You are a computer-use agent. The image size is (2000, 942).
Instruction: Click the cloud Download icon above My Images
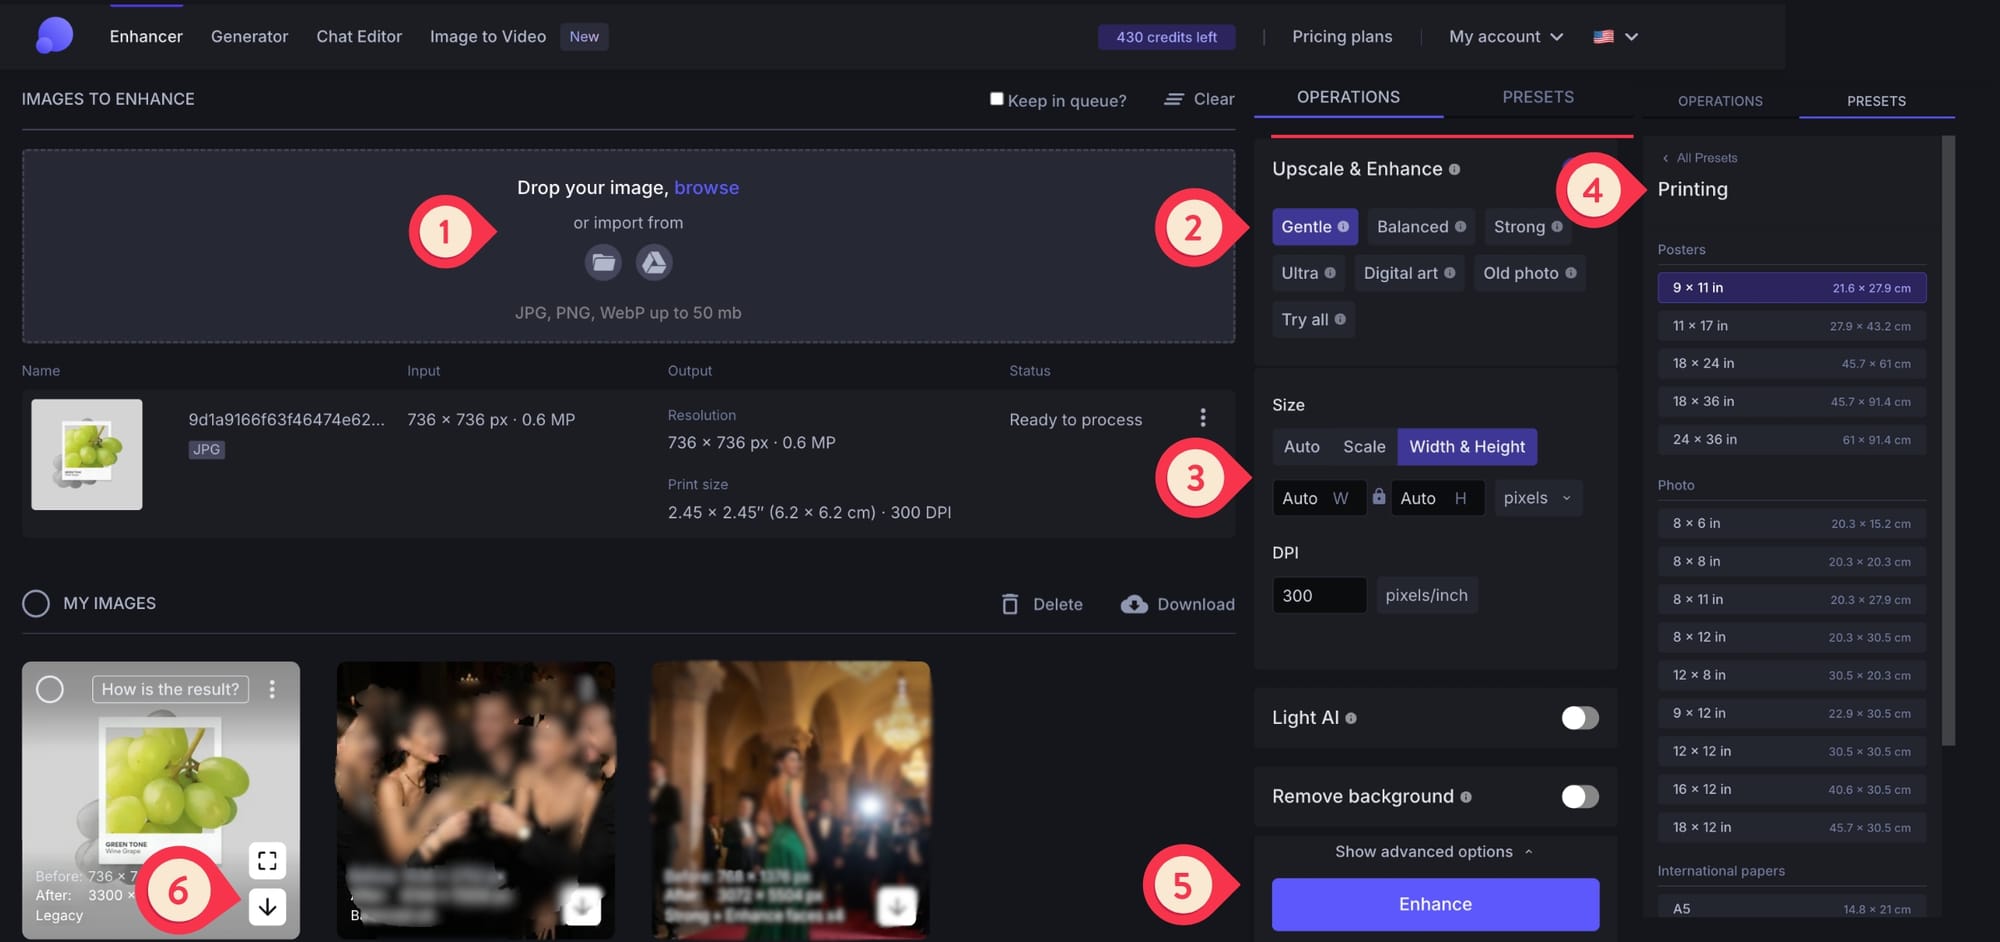click(x=1135, y=604)
